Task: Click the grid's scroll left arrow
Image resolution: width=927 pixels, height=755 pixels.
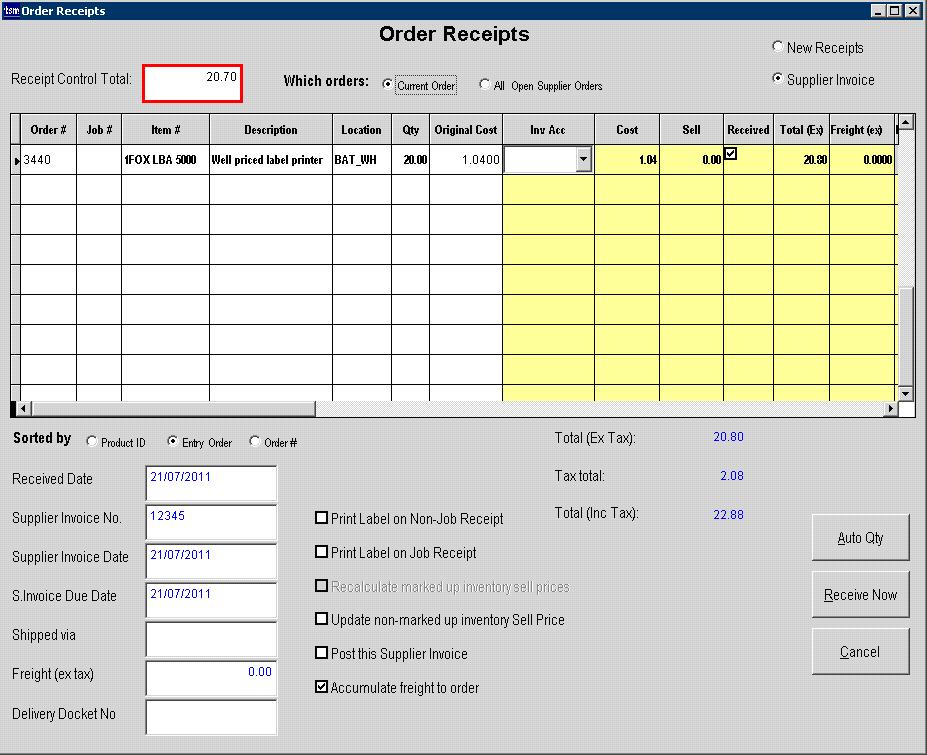Action: pyautogui.click(x=23, y=408)
